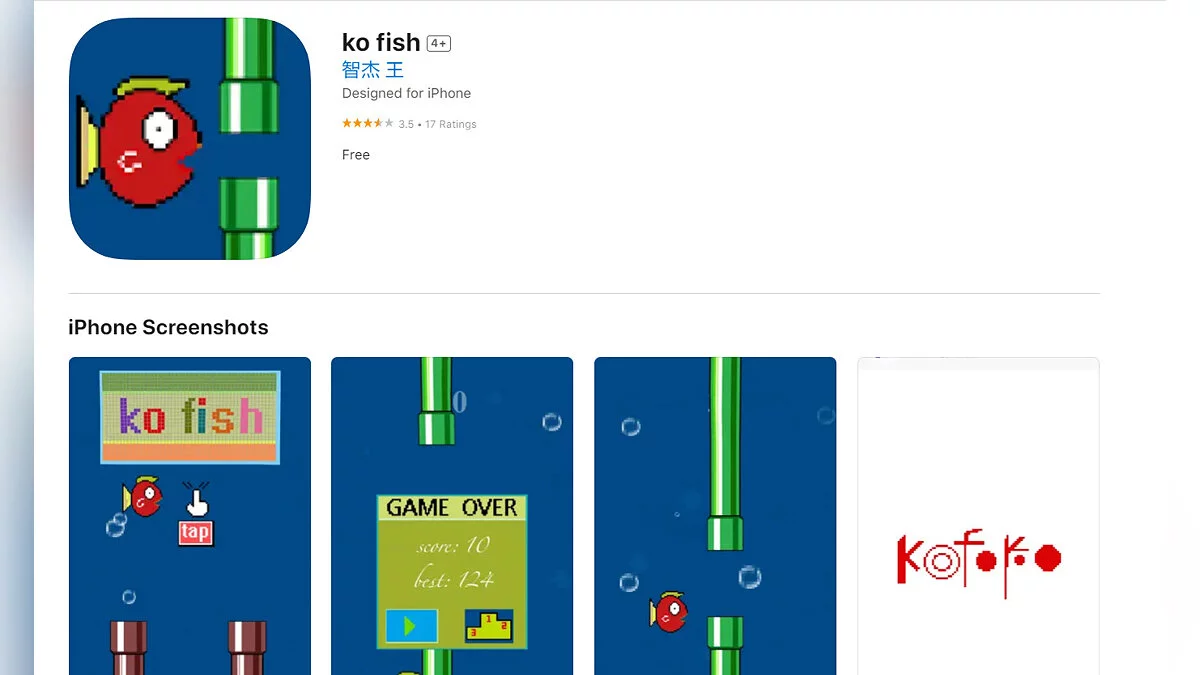This screenshot has height=675, width=1200.
Task: Open the GAME OVER screenshot
Action: [452, 516]
